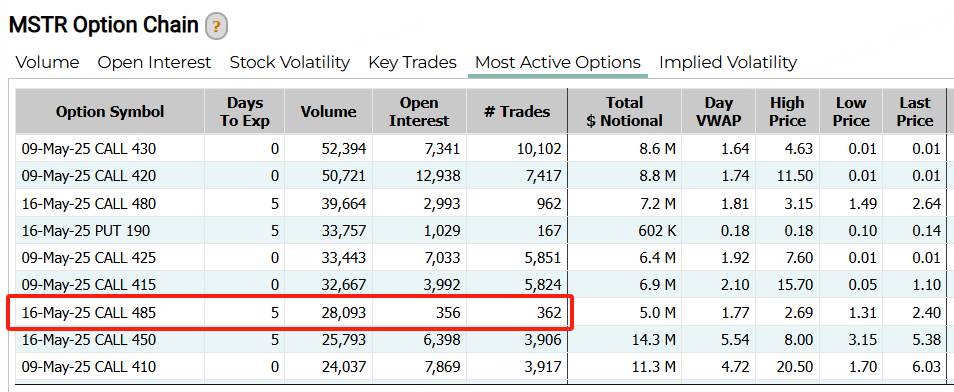Viewport: 954px width, 392px height.
Task: Select the 09-May-25 CALL 430 row
Action: click(481, 149)
